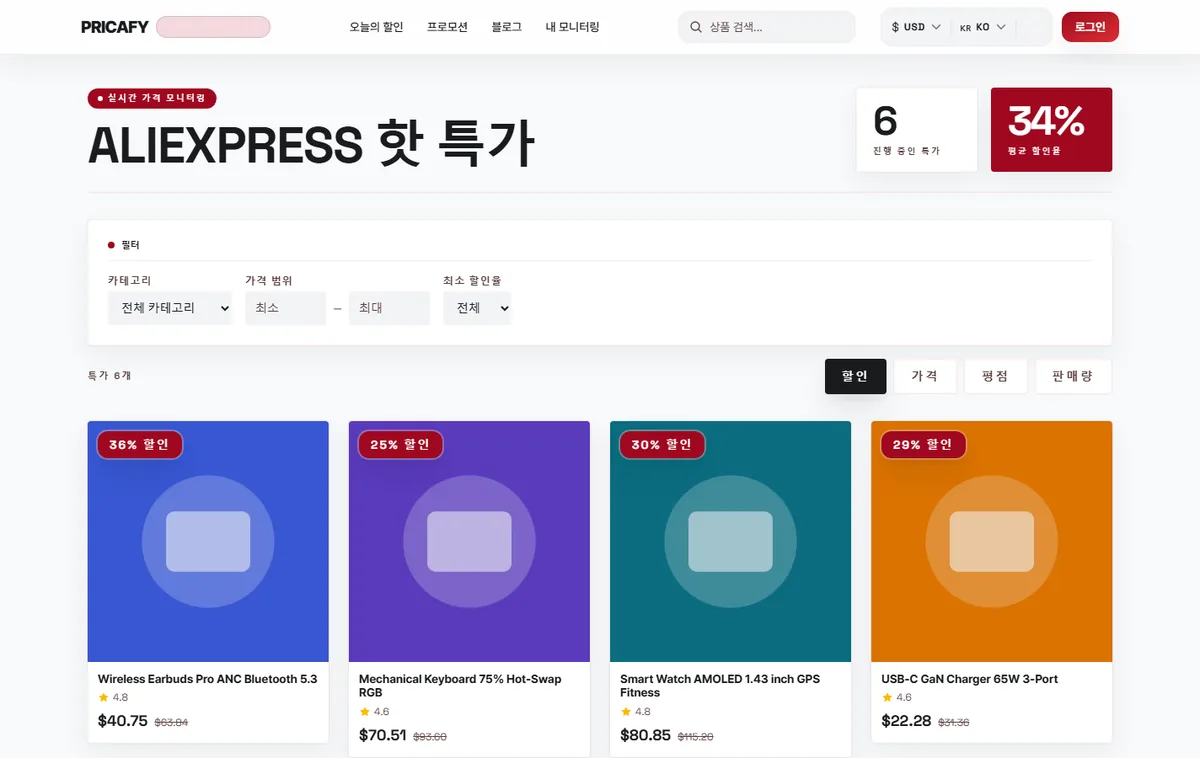Open USB-C GaN Charger 65W 3-Port title

tap(969, 679)
